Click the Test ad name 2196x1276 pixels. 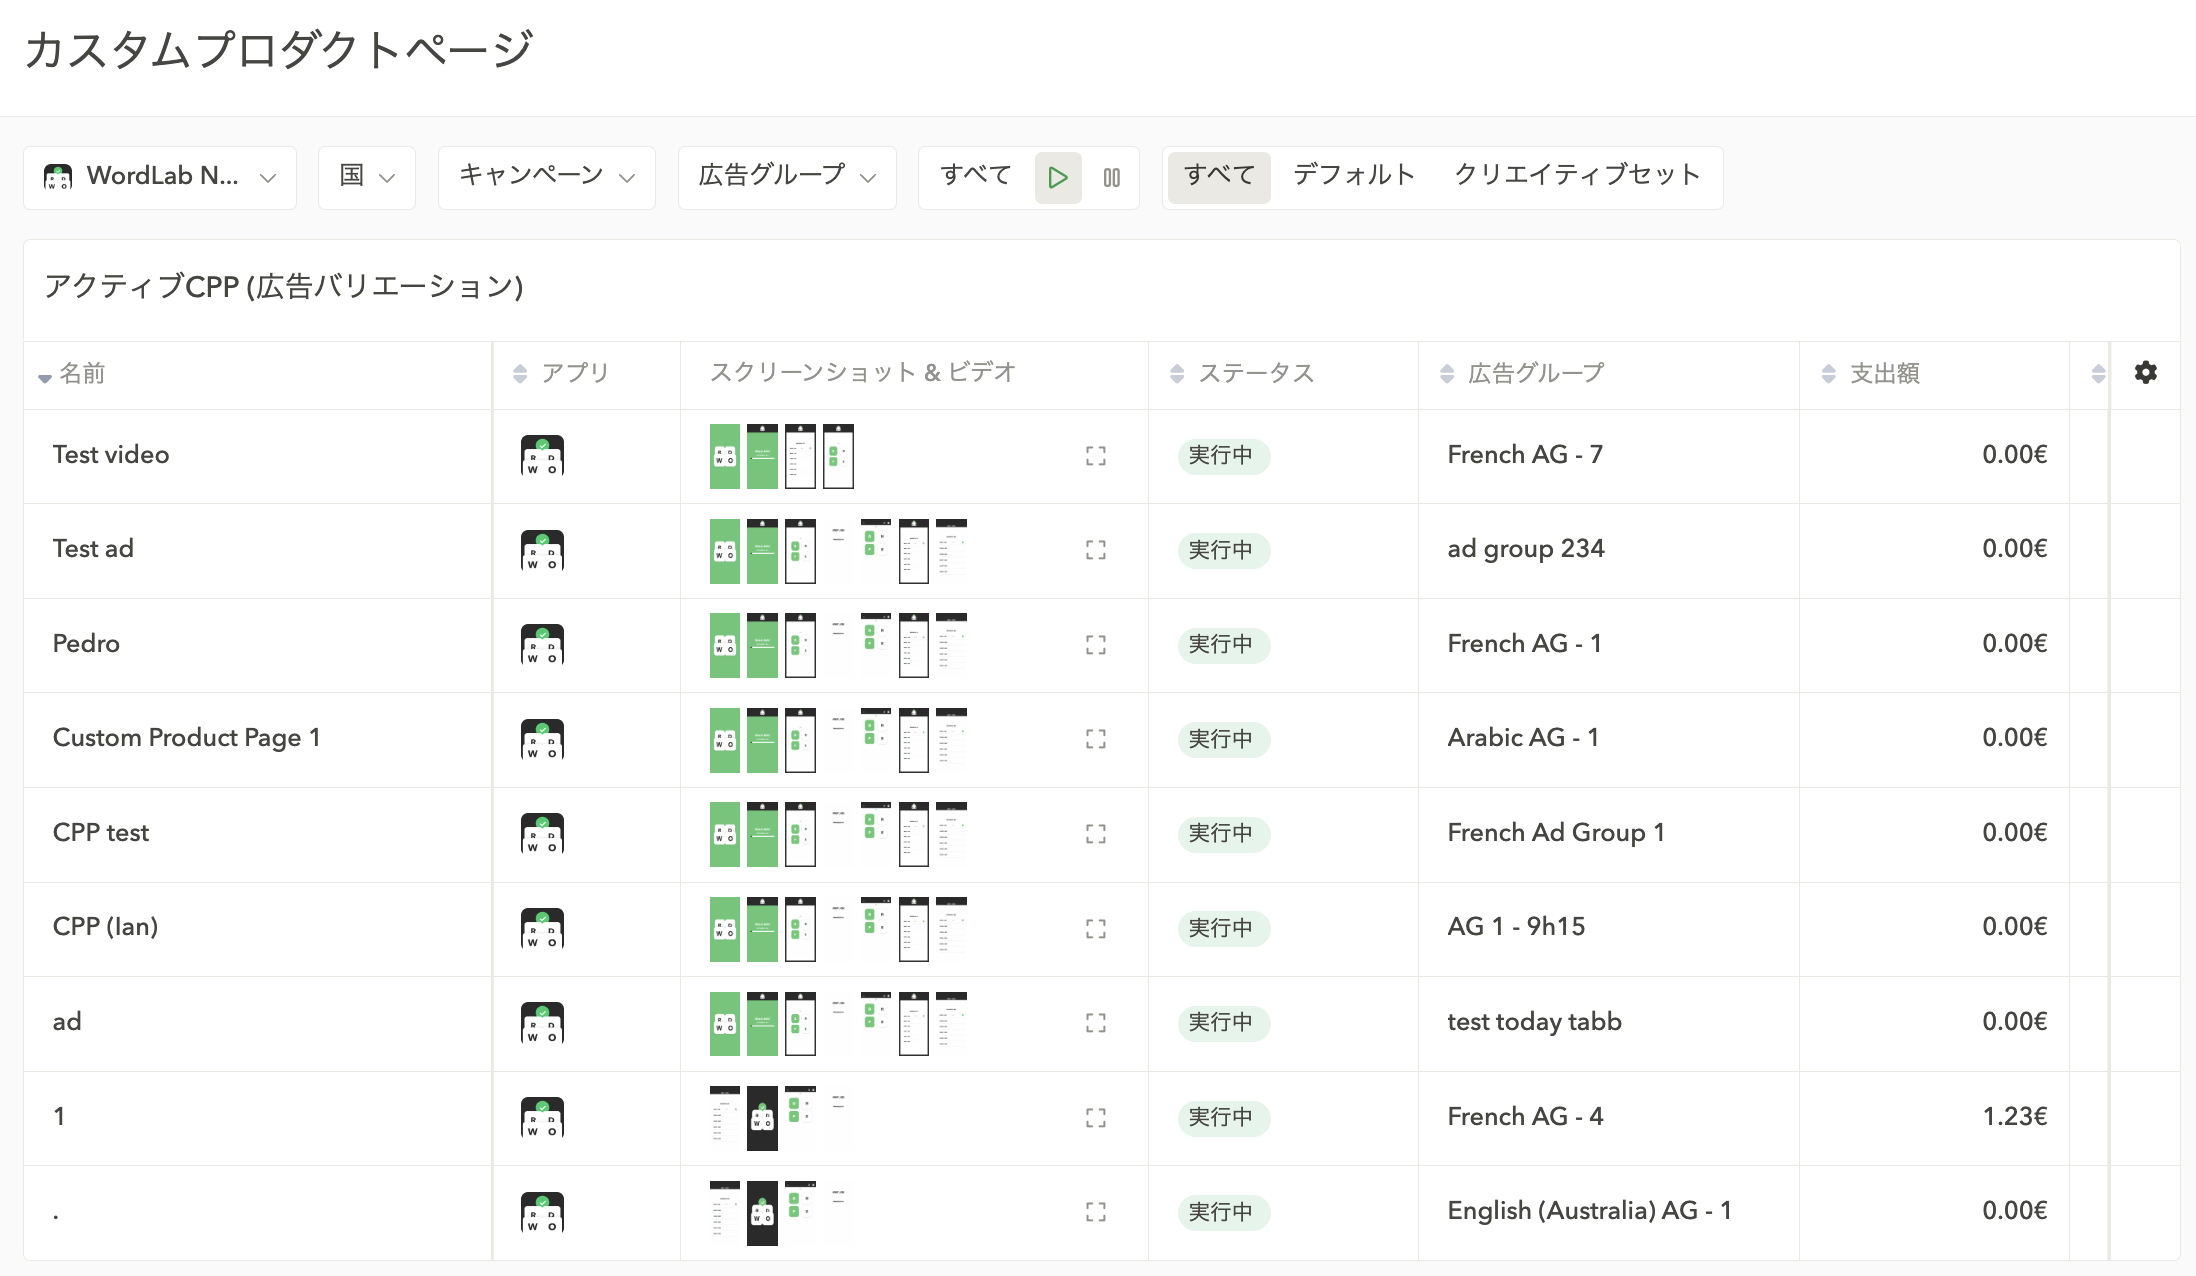(x=93, y=549)
